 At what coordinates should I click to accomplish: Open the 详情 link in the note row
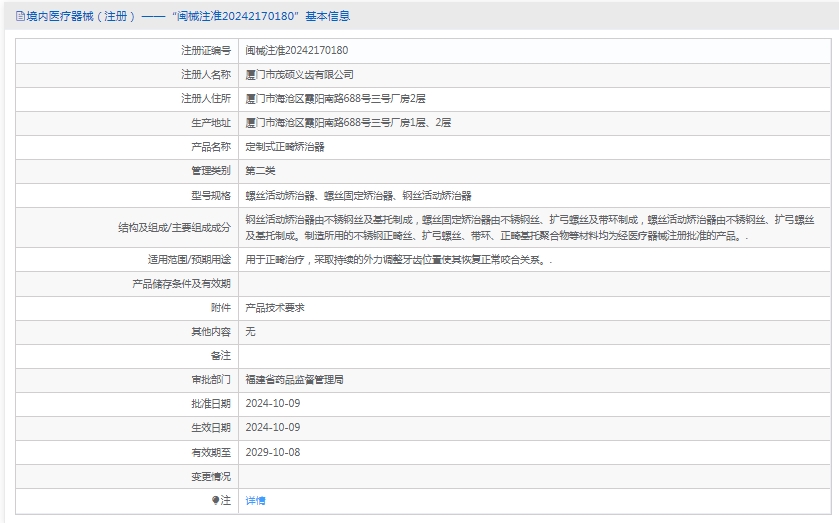click(x=256, y=500)
